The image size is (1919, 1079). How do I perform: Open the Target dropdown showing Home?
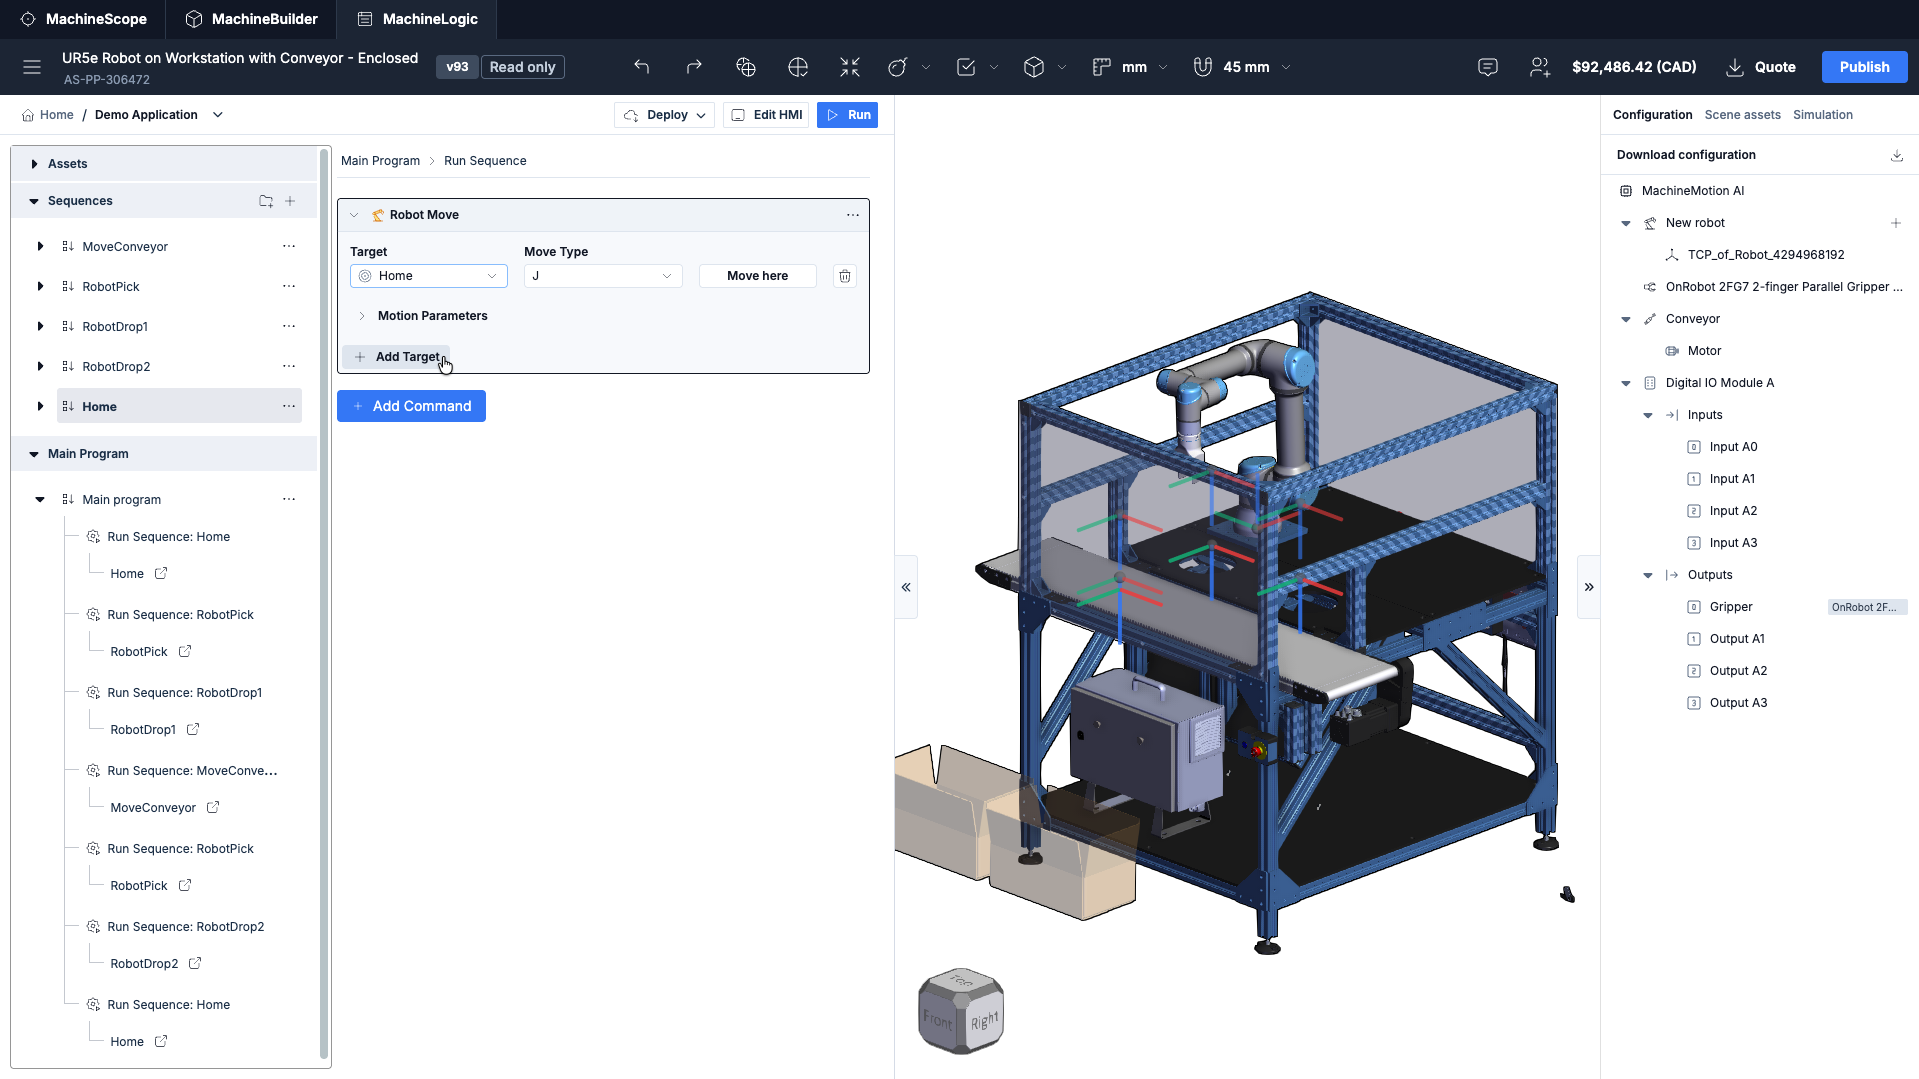[429, 276]
